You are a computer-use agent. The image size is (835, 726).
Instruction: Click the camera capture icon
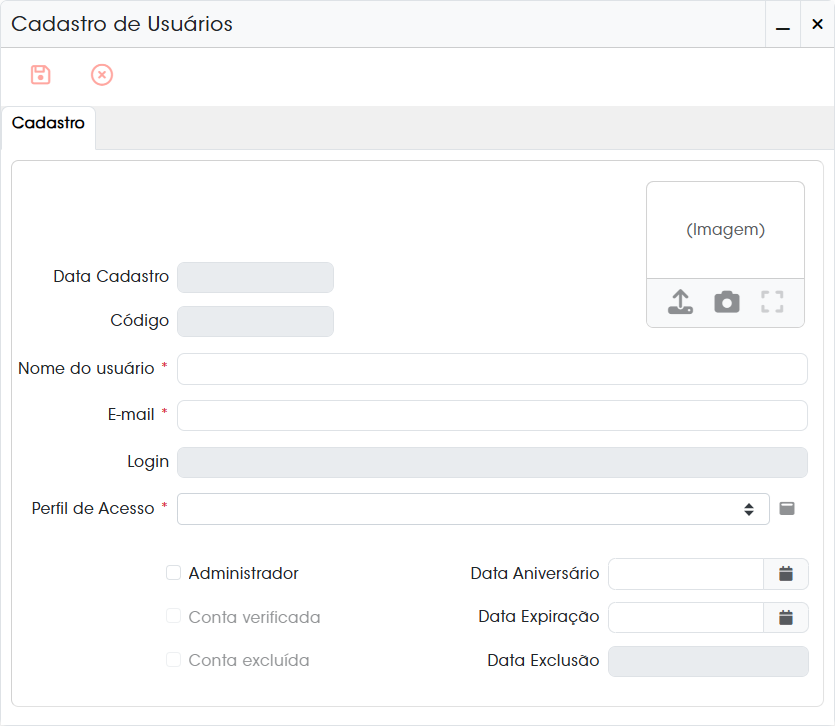click(726, 301)
